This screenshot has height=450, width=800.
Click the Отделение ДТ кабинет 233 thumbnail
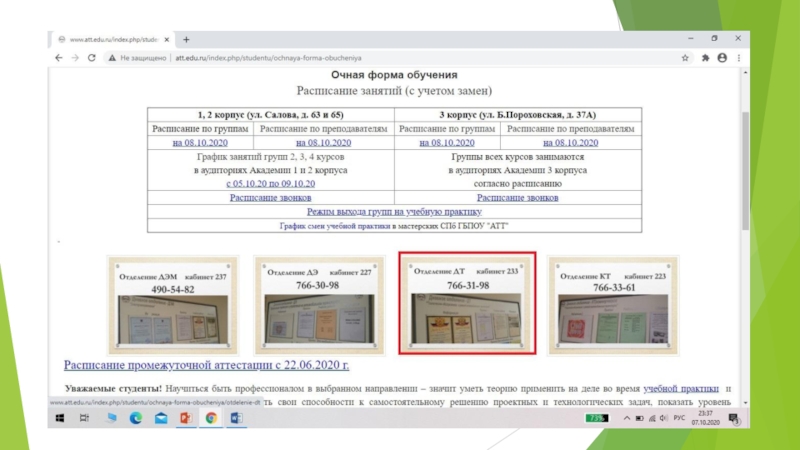[x=468, y=303]
